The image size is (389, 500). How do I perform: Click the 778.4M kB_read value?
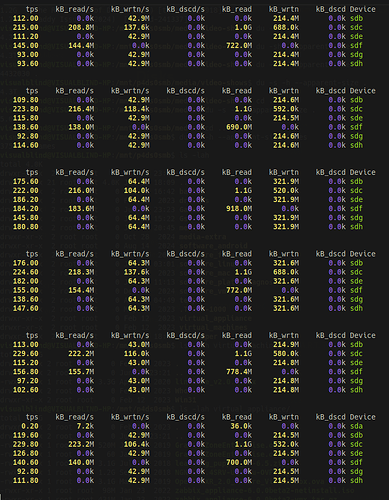[x=239, y=372]
